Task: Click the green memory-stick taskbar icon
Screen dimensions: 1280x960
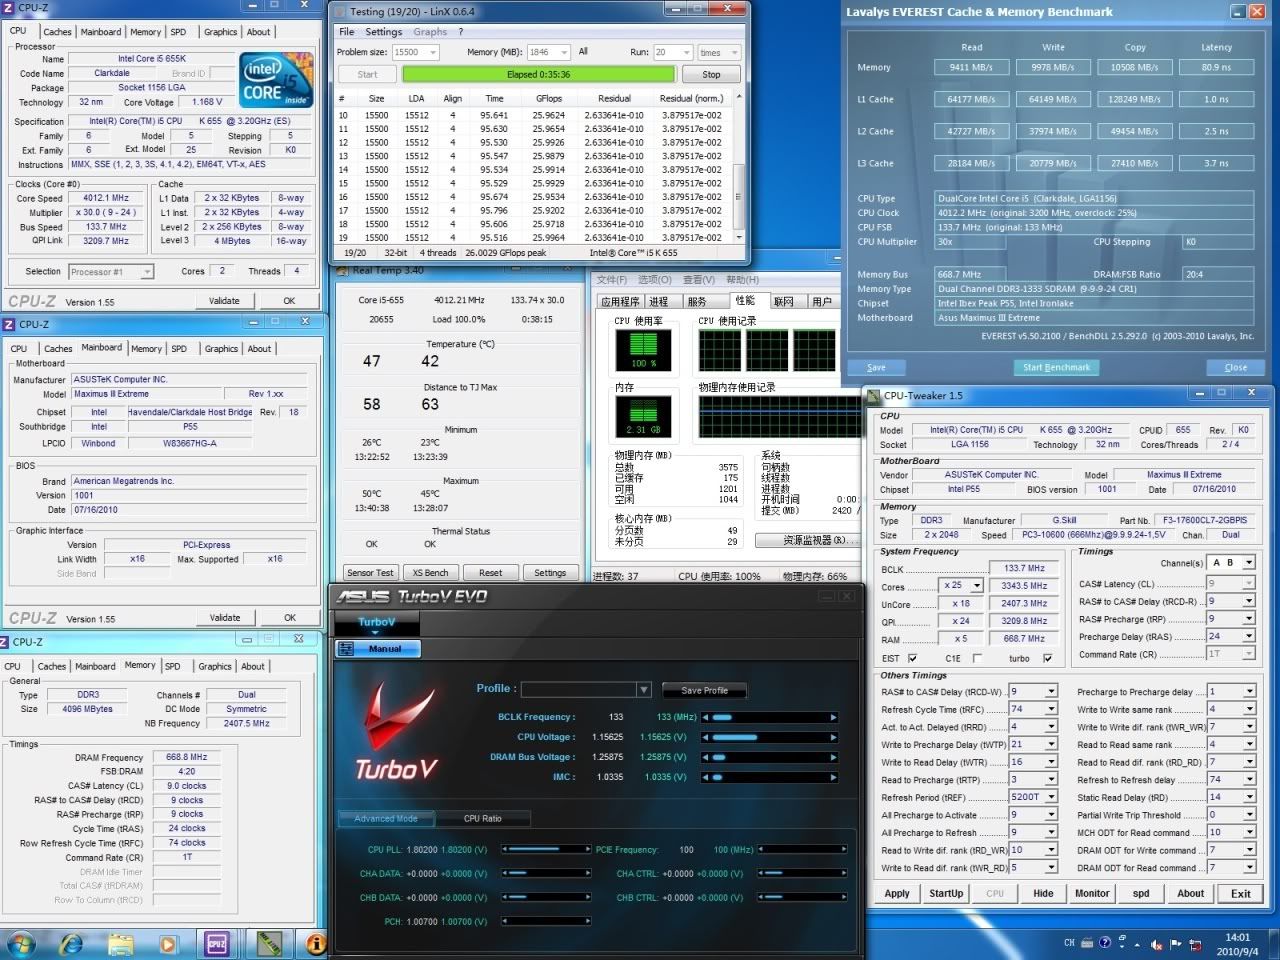Action: point(266,942)
